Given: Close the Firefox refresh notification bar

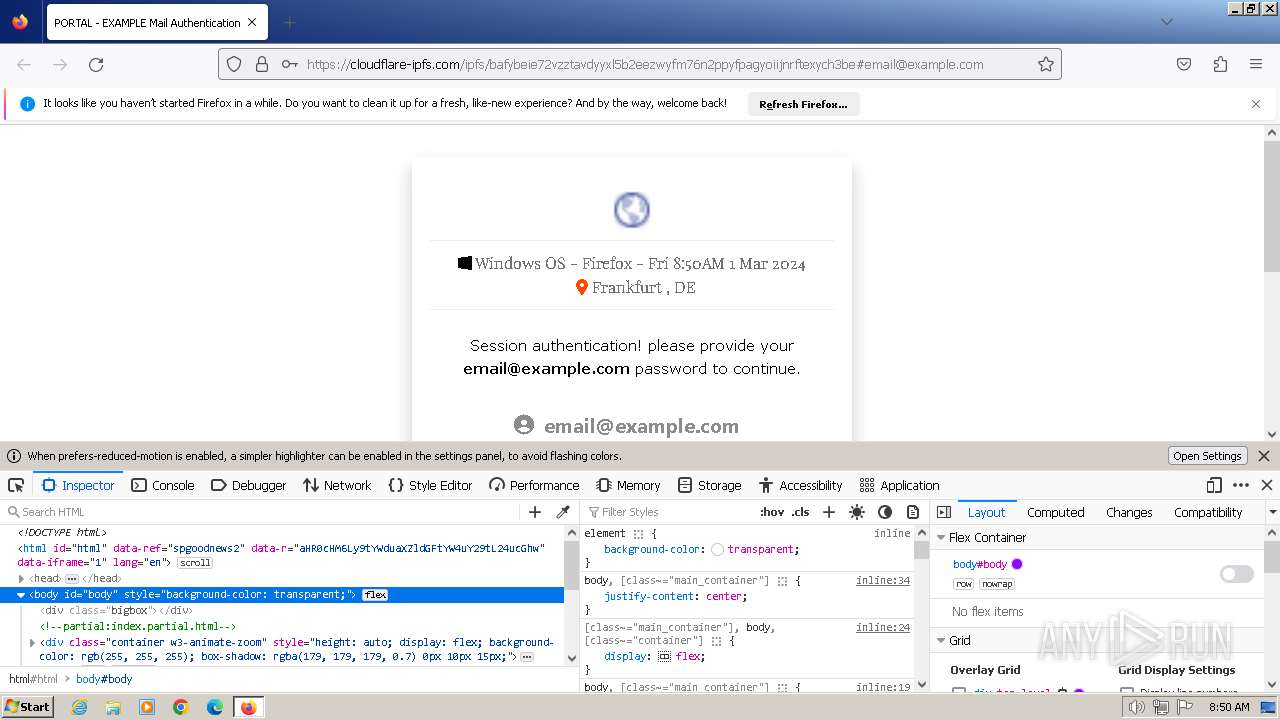Looking at the screenshot, I should (x=1256, y=104).
